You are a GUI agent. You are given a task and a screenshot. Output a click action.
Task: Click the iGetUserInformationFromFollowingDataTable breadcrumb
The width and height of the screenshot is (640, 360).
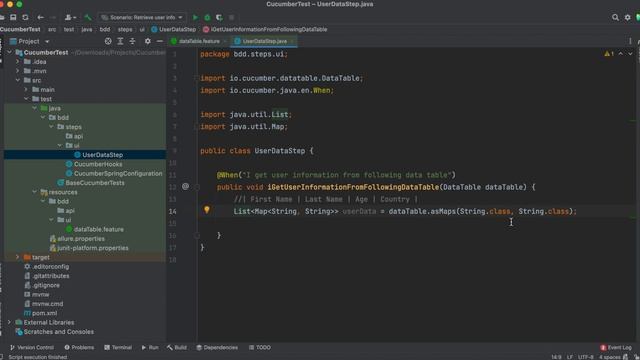(x=265, y=29)
